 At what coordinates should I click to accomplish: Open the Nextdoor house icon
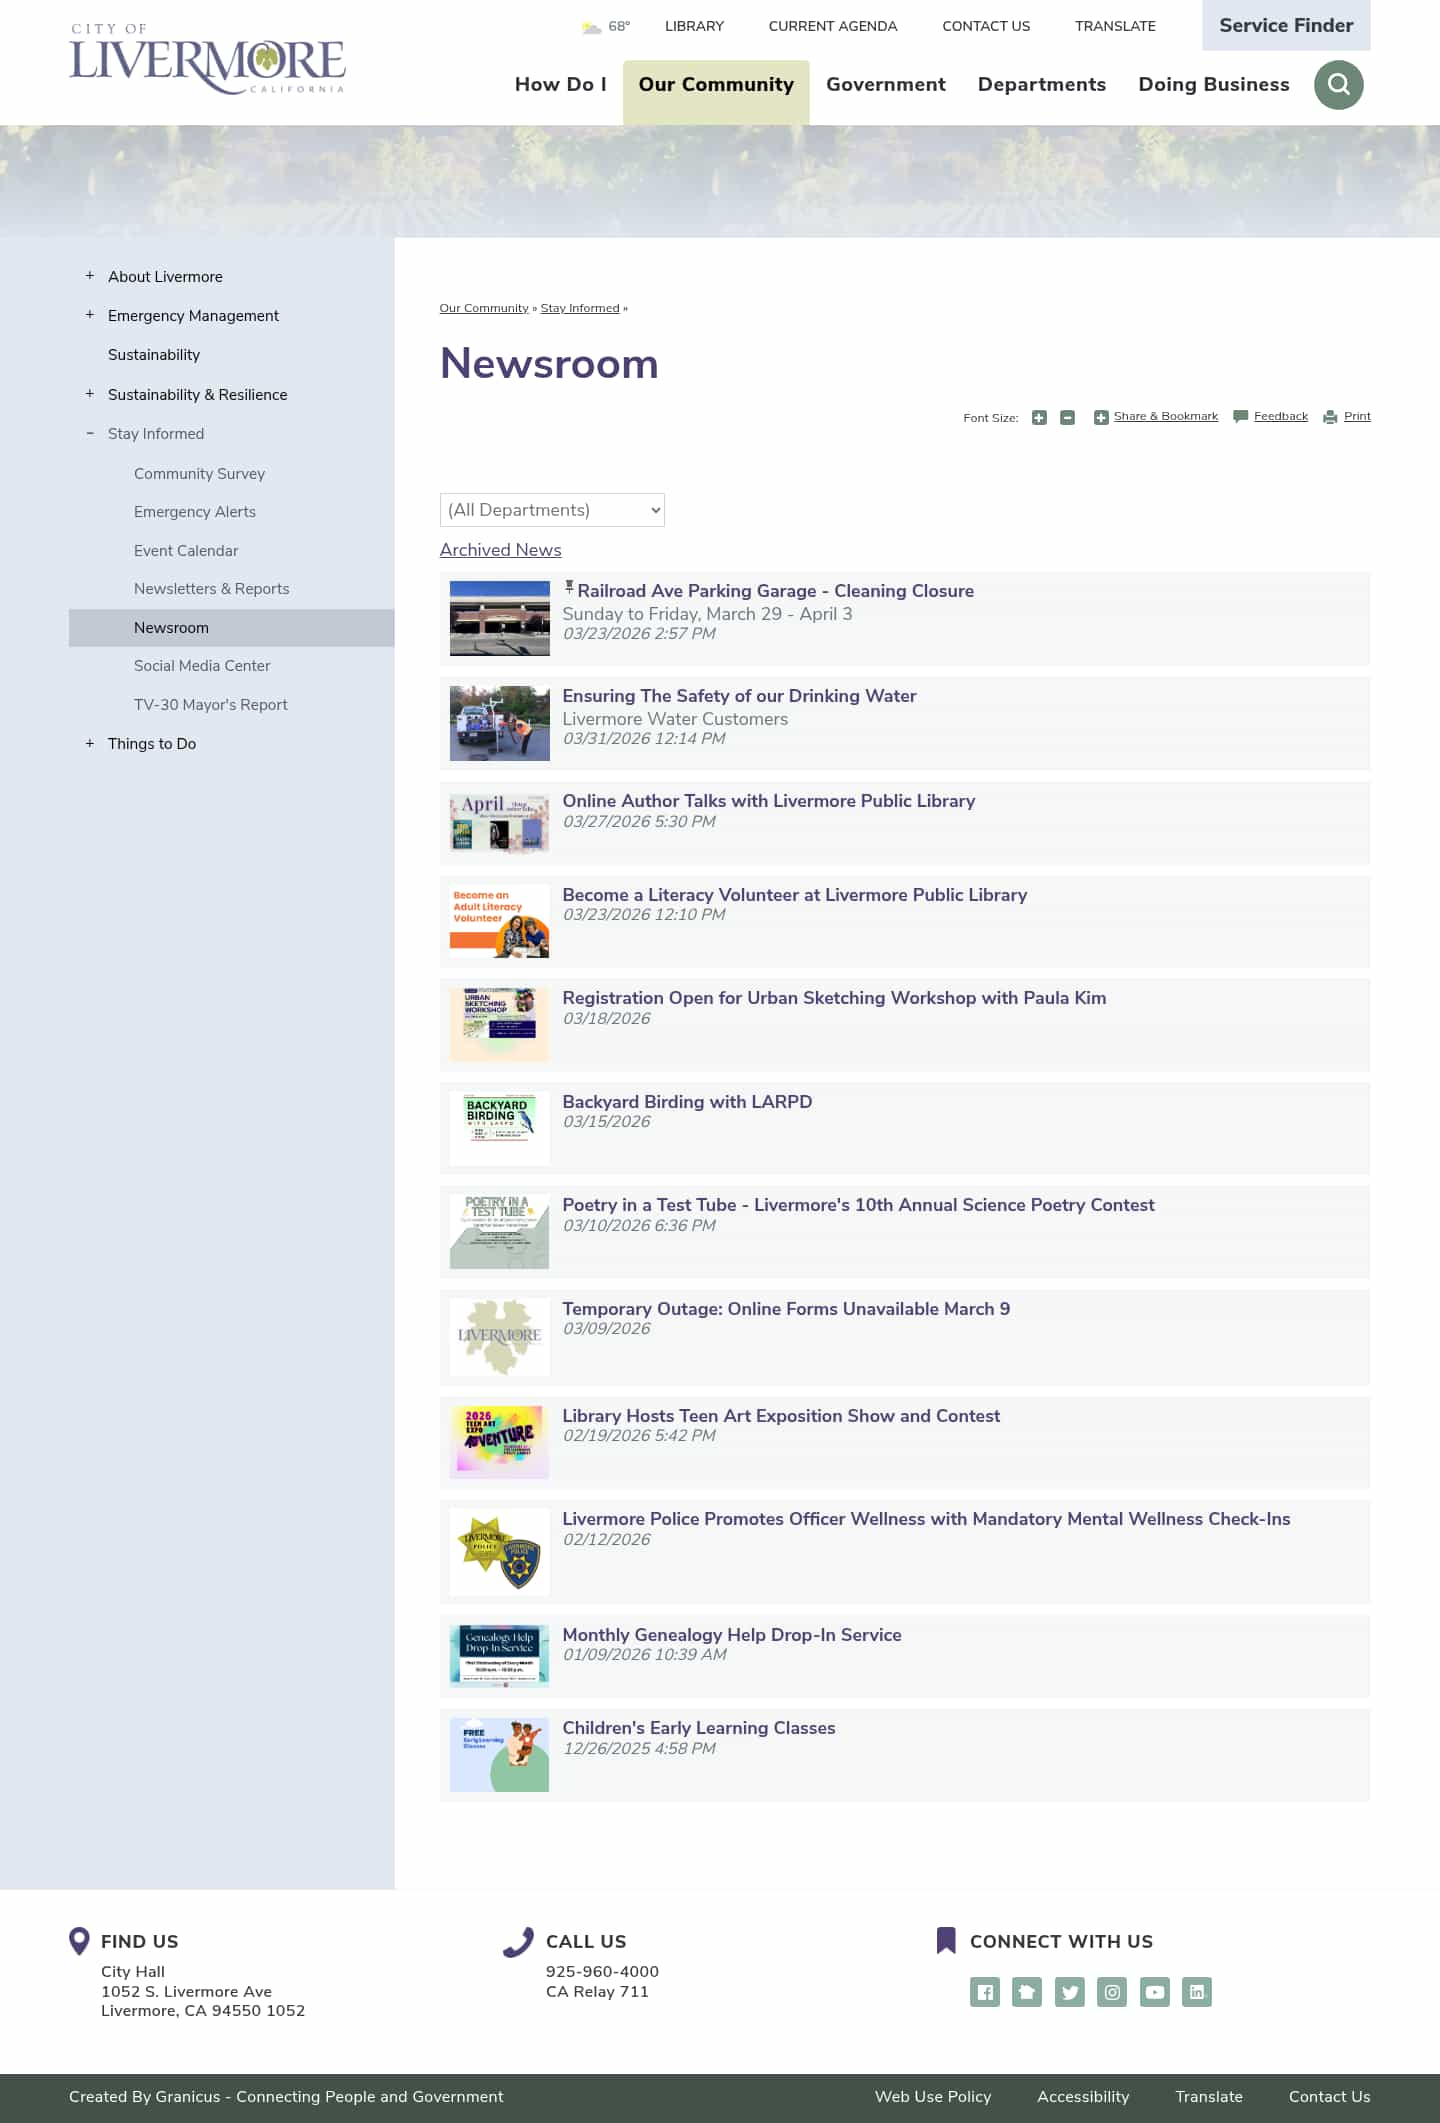1027,1992
